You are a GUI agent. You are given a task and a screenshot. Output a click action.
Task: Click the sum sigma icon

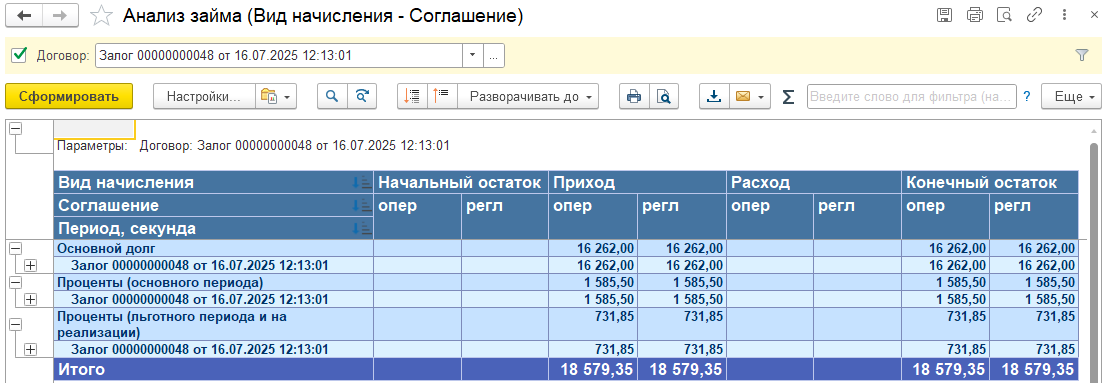[788, 97]
